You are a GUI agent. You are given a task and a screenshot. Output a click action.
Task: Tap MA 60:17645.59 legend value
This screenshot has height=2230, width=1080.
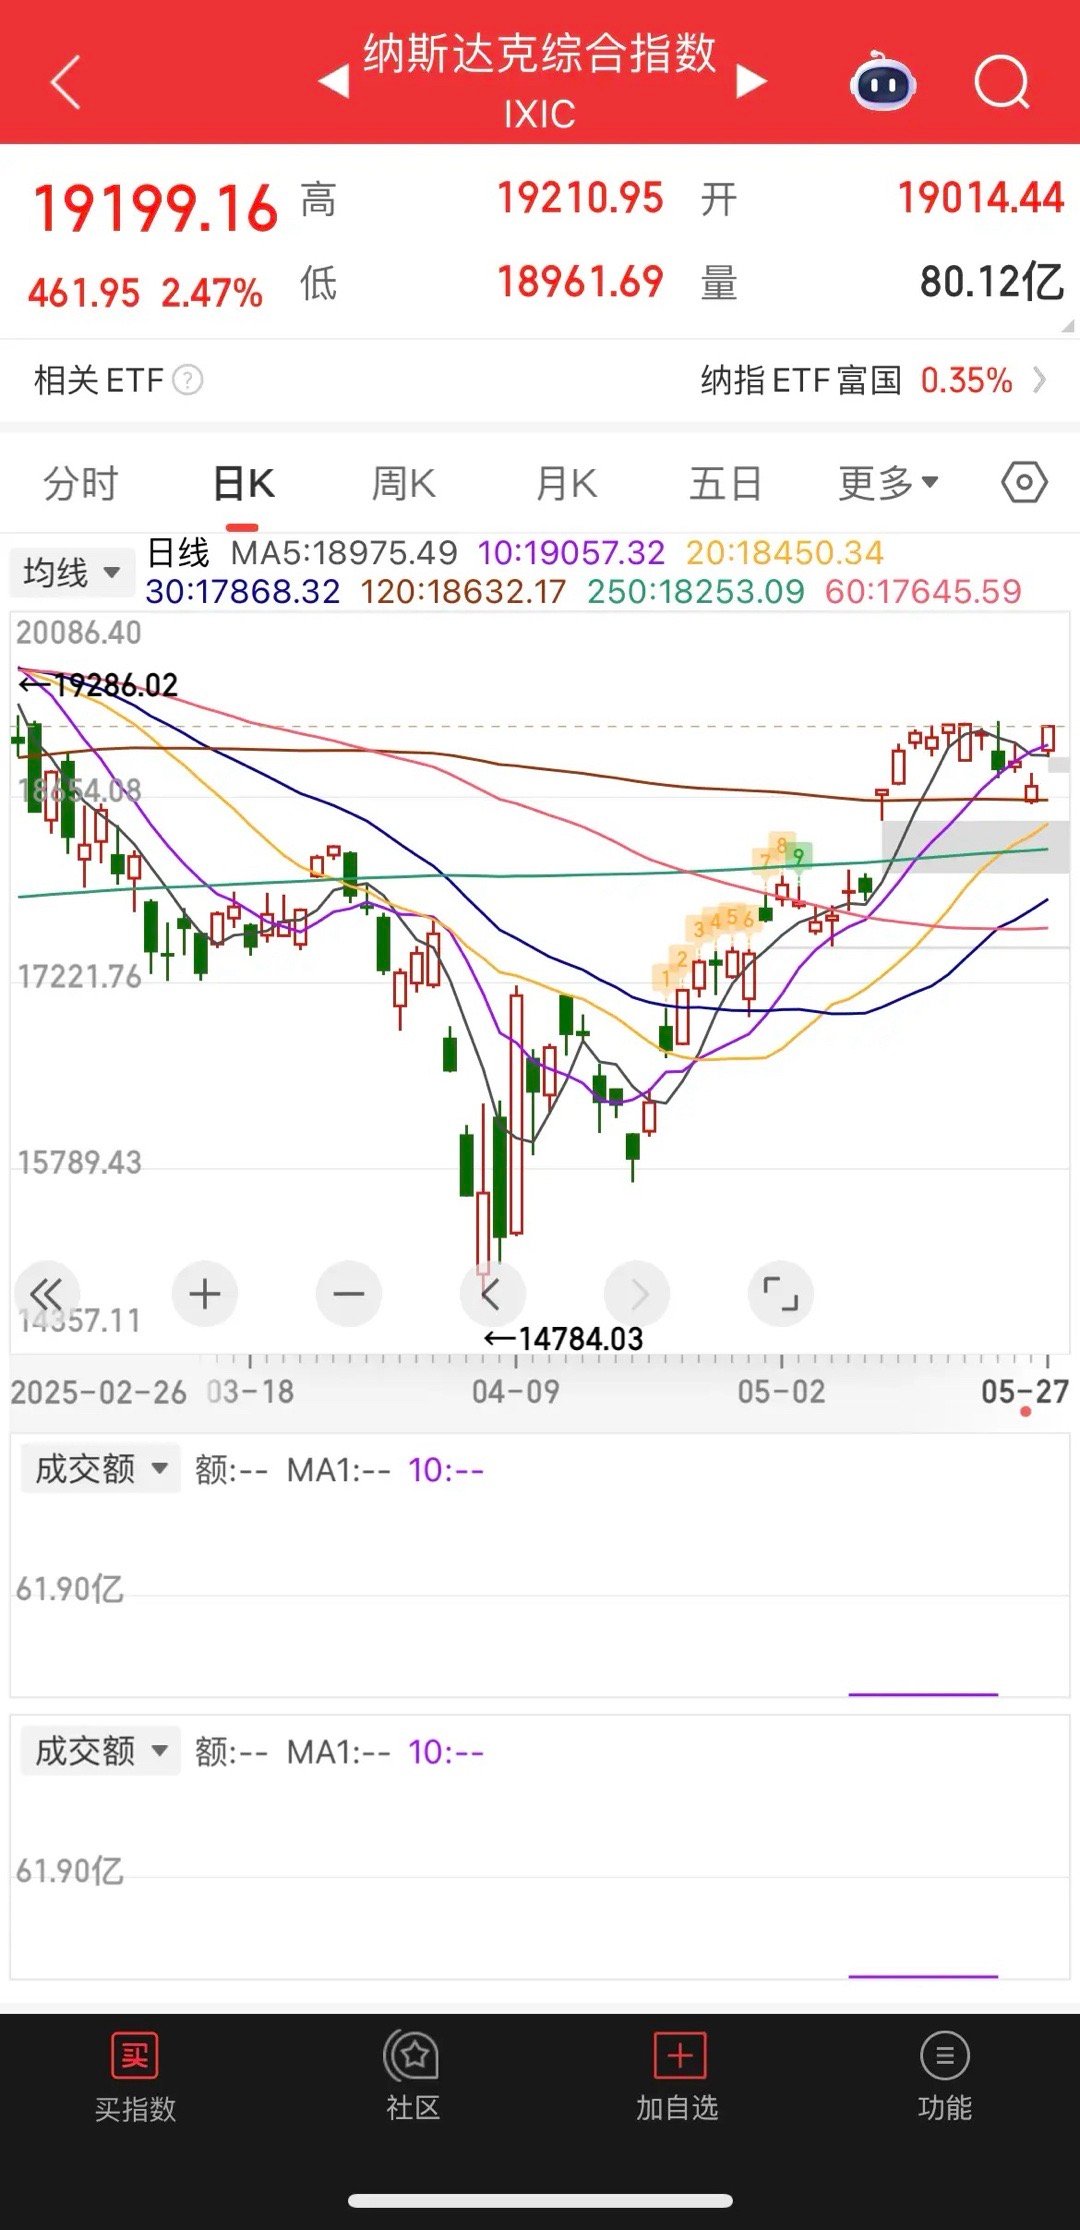(x=923, y=591)
